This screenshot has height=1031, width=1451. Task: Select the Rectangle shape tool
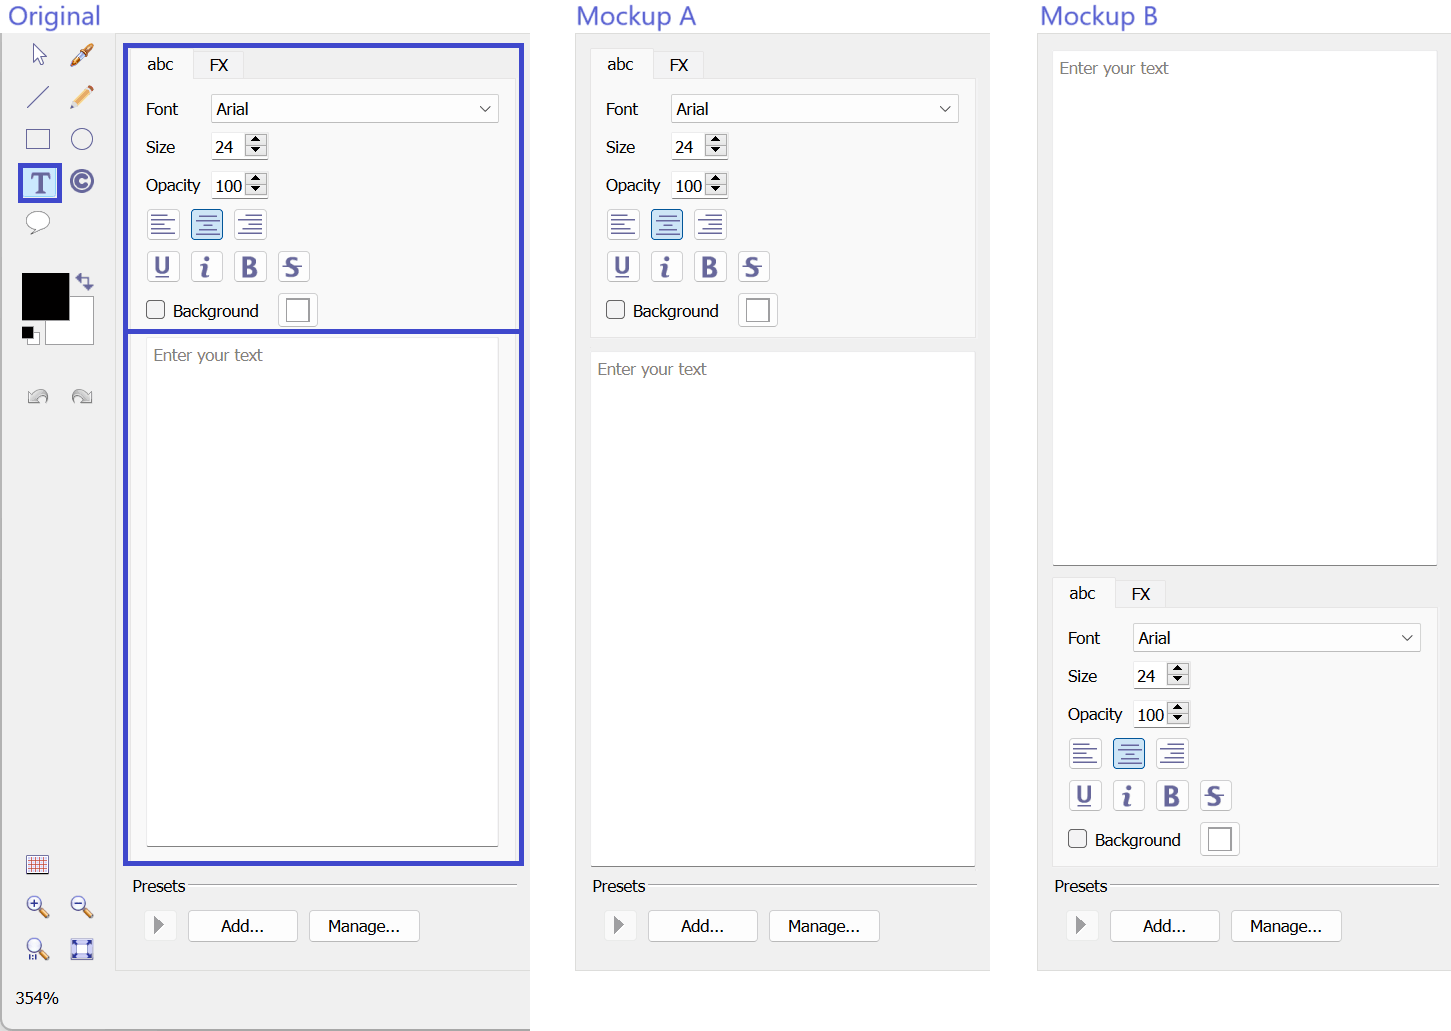[38, 139]
